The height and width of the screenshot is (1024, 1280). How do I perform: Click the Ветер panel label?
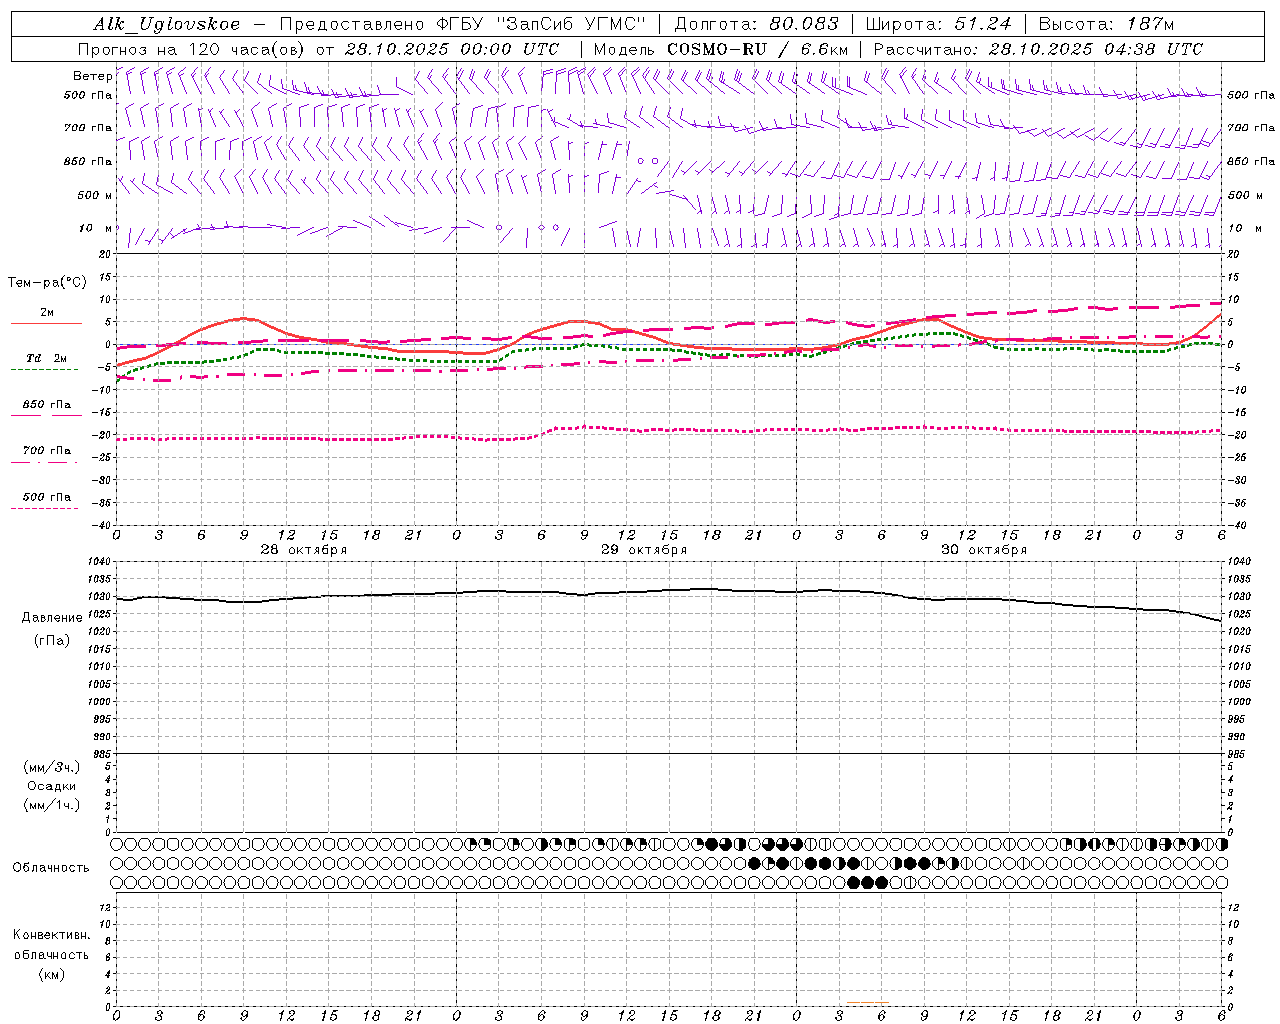[92, 76]
